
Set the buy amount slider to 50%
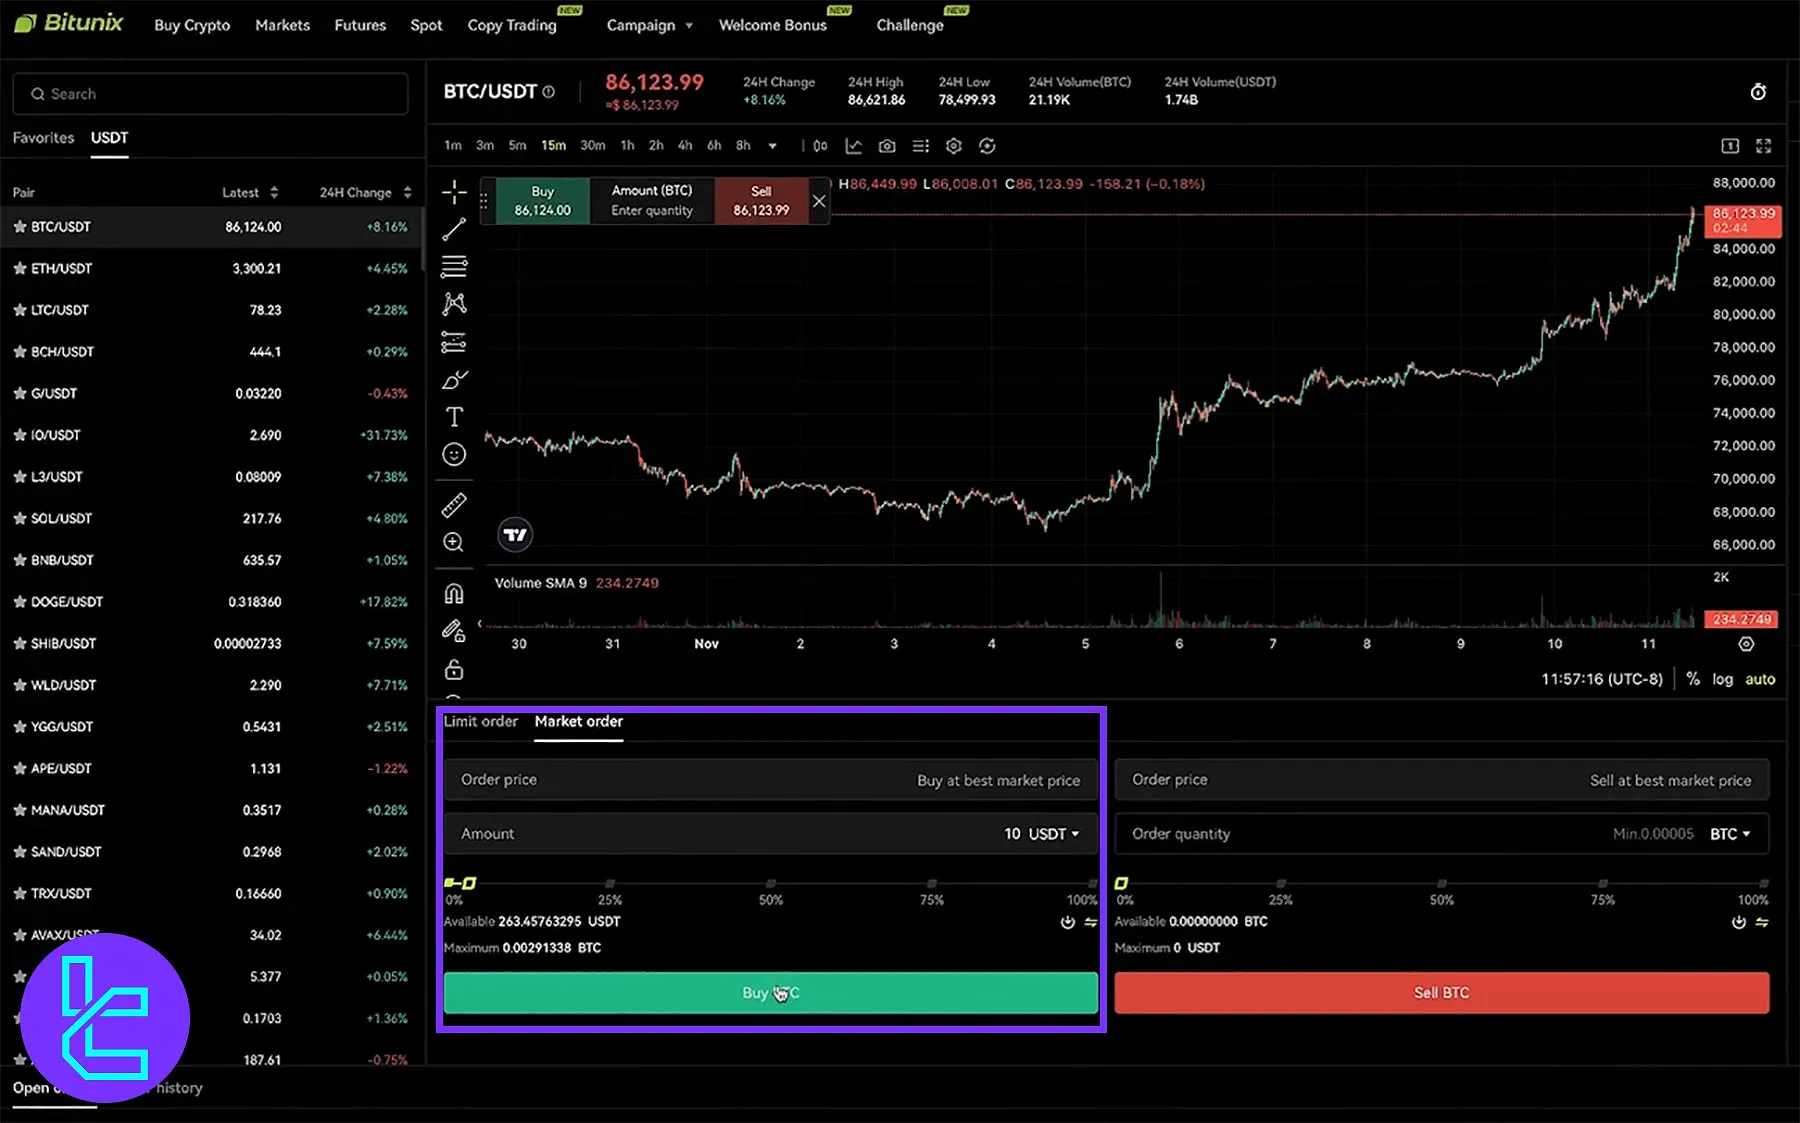click(771, 884)
